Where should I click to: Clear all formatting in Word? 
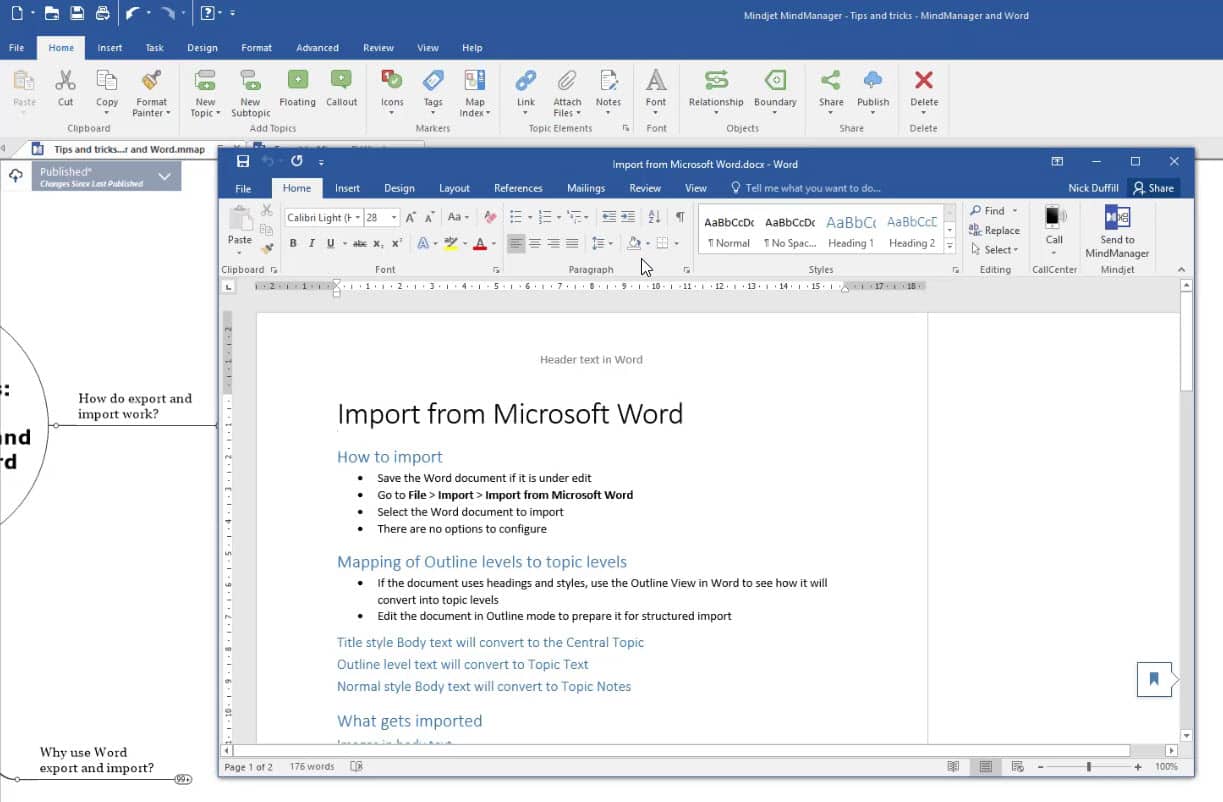coord(490,217)
